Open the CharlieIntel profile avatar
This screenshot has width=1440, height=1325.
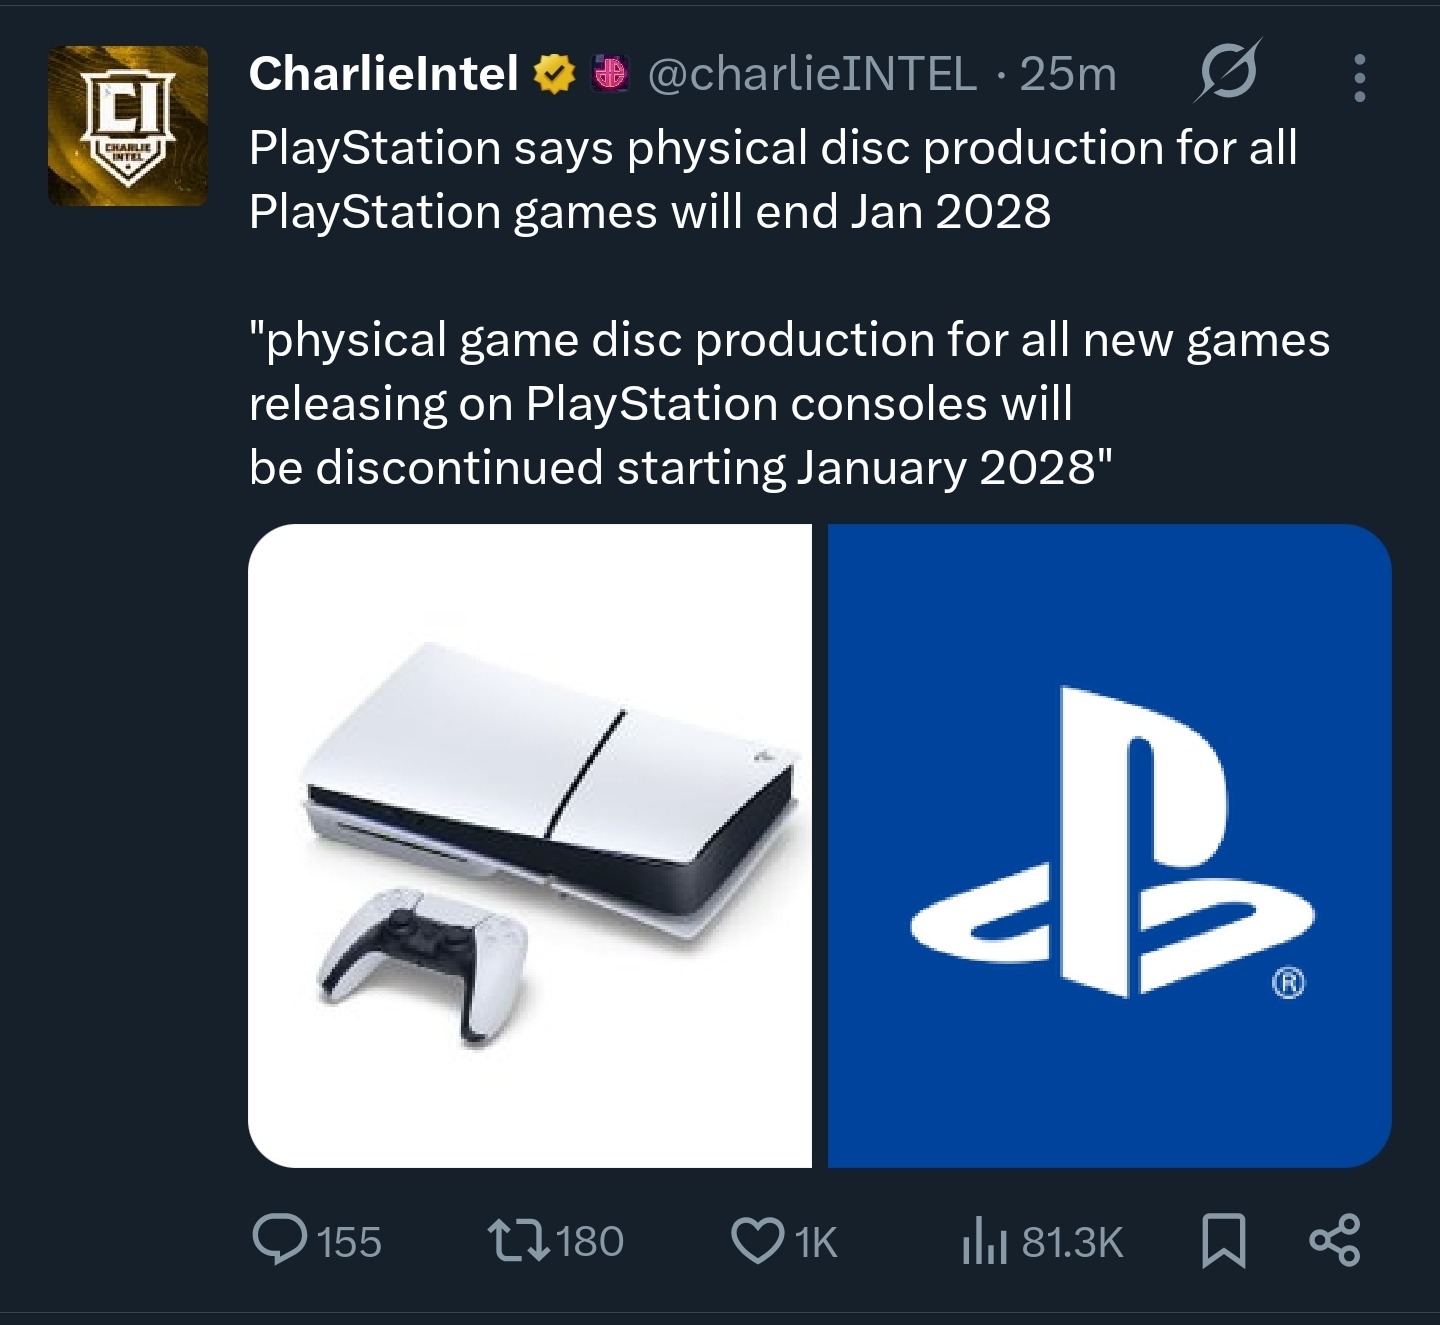tap(128, 126)
